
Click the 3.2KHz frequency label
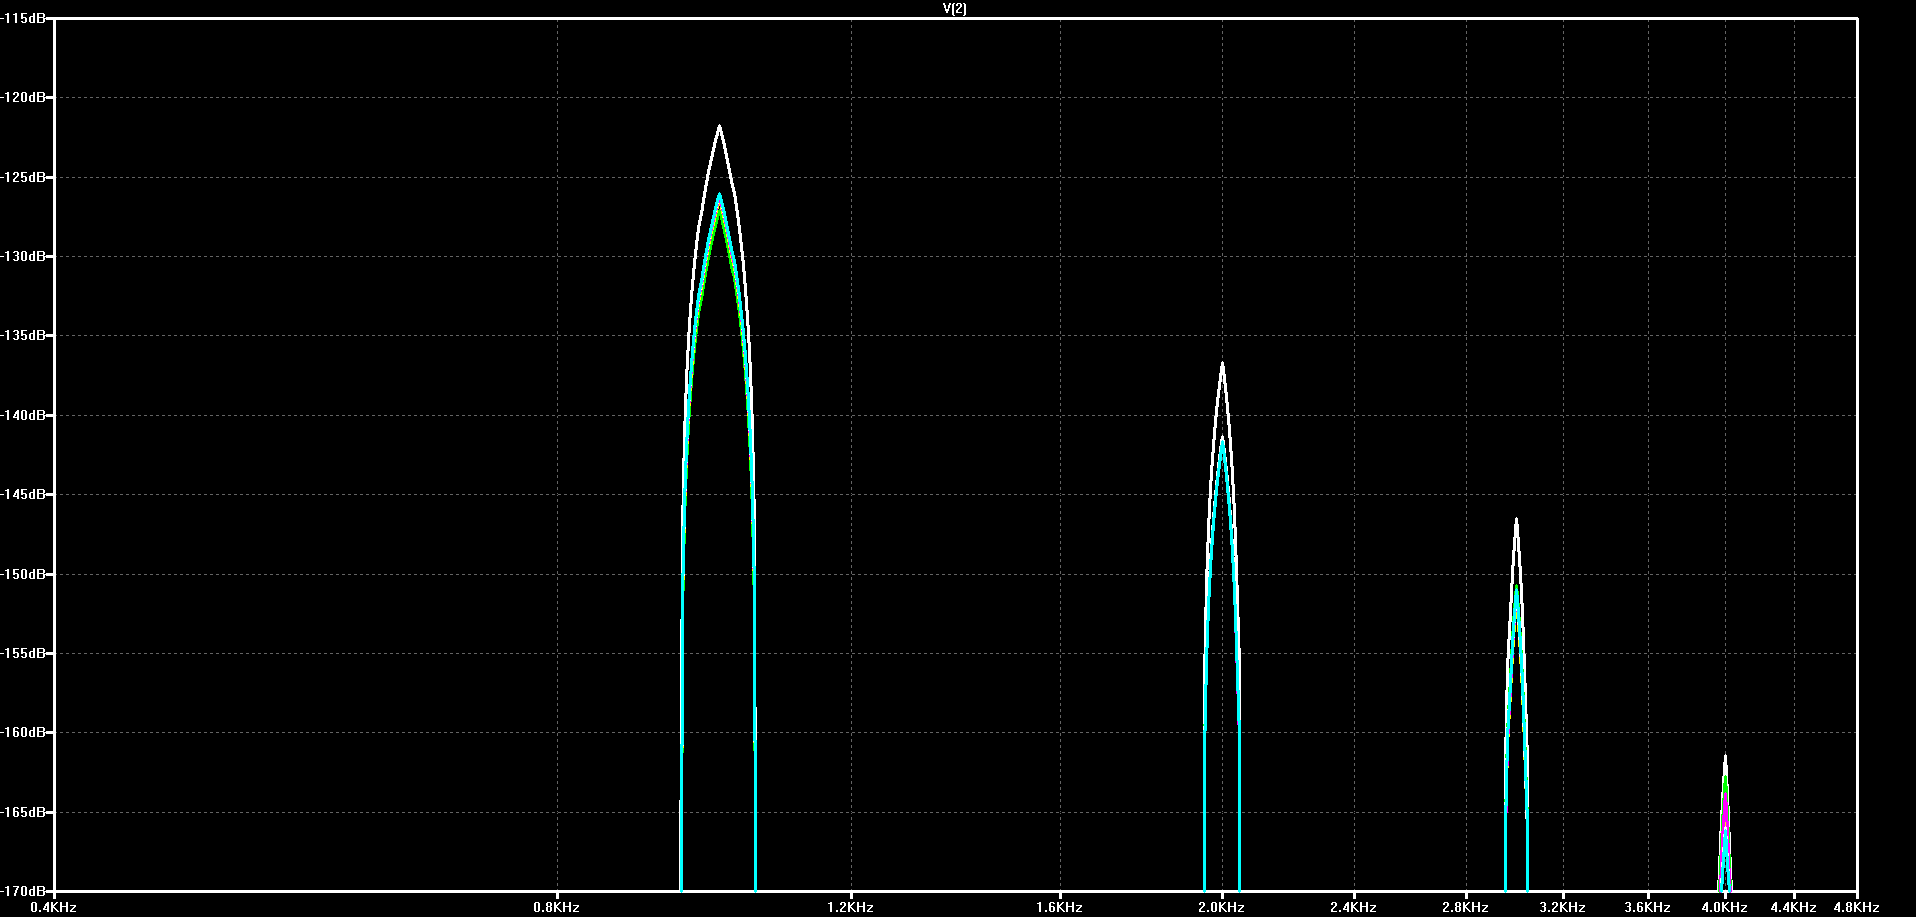coord(1562,908)
